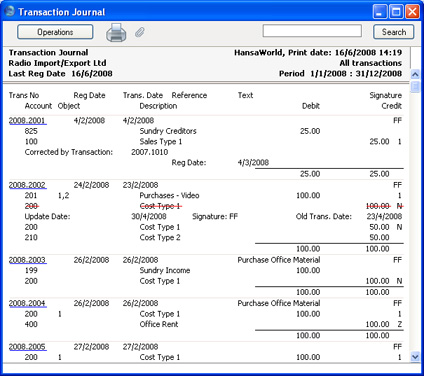Click the 'Office Rent' description
The height and width of the screenshot is (376, 424).
(159, 324)
